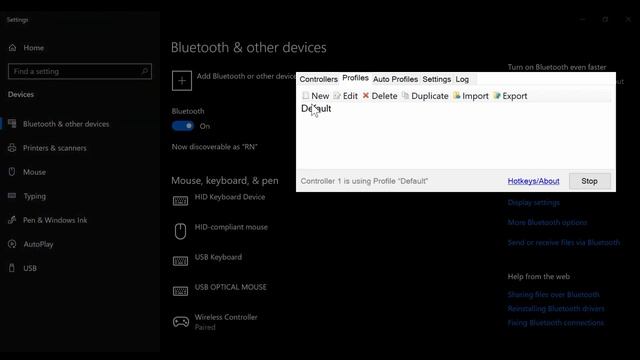Open Printers & scanners settings
This screenshot has width=640, height=360.
pyautogui.click(x=47, y=148)
